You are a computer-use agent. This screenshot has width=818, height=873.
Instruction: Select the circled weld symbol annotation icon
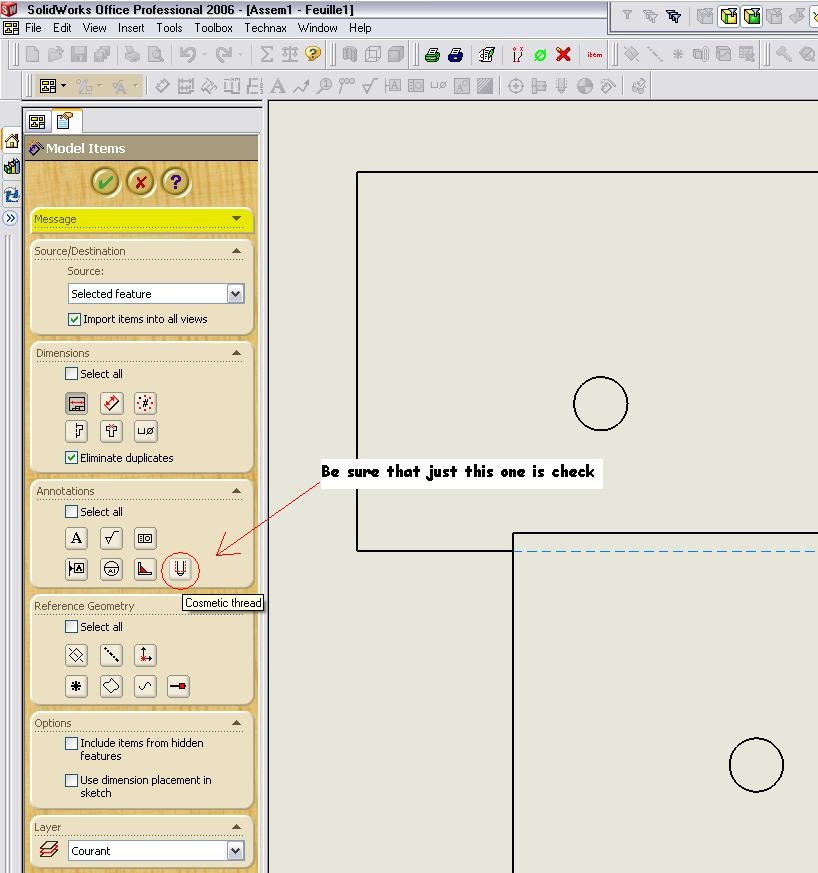tap(111, 569)
